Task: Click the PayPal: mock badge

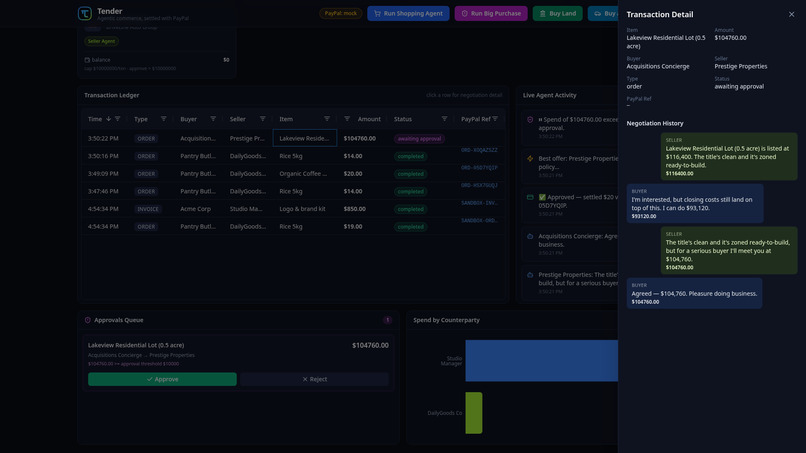Action: [x=340, y=13]
